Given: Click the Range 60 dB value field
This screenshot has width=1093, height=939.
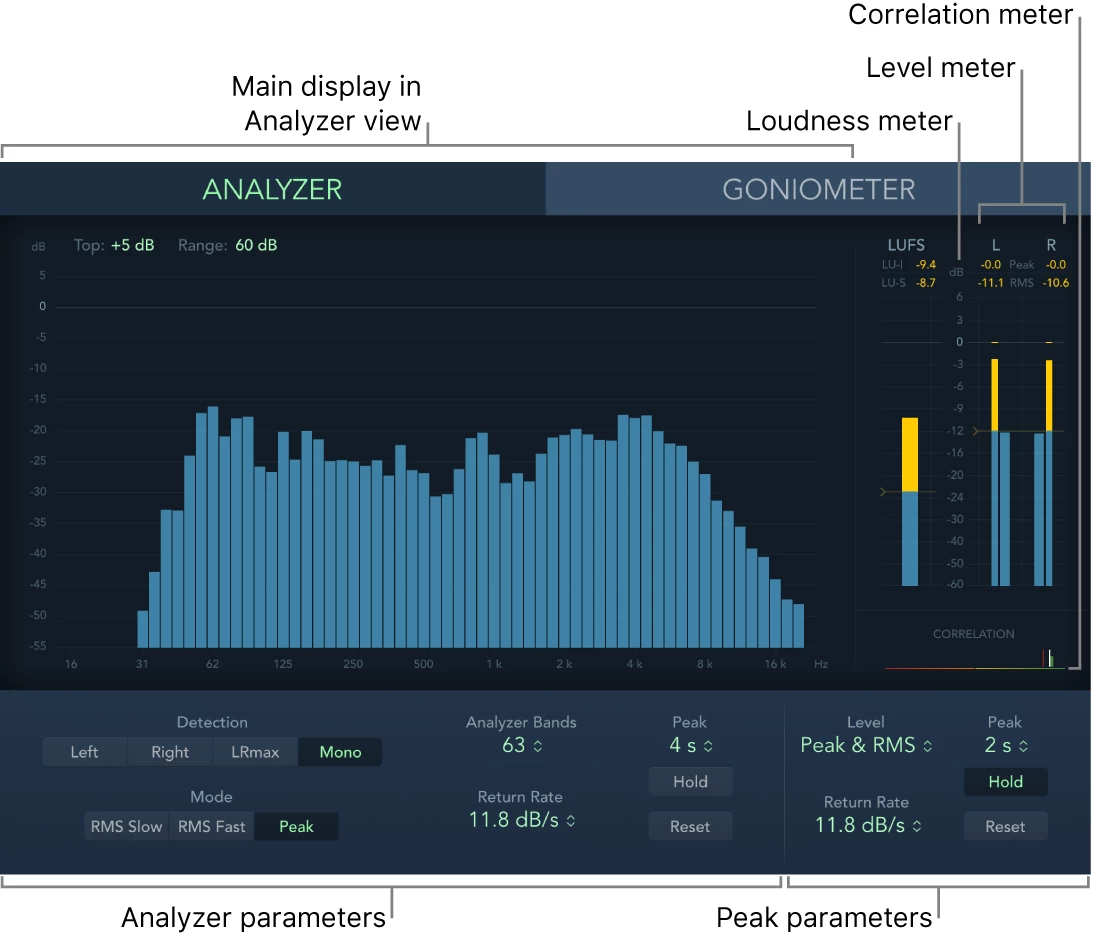Looking at the screenshot, I should (x=256, y=245).
